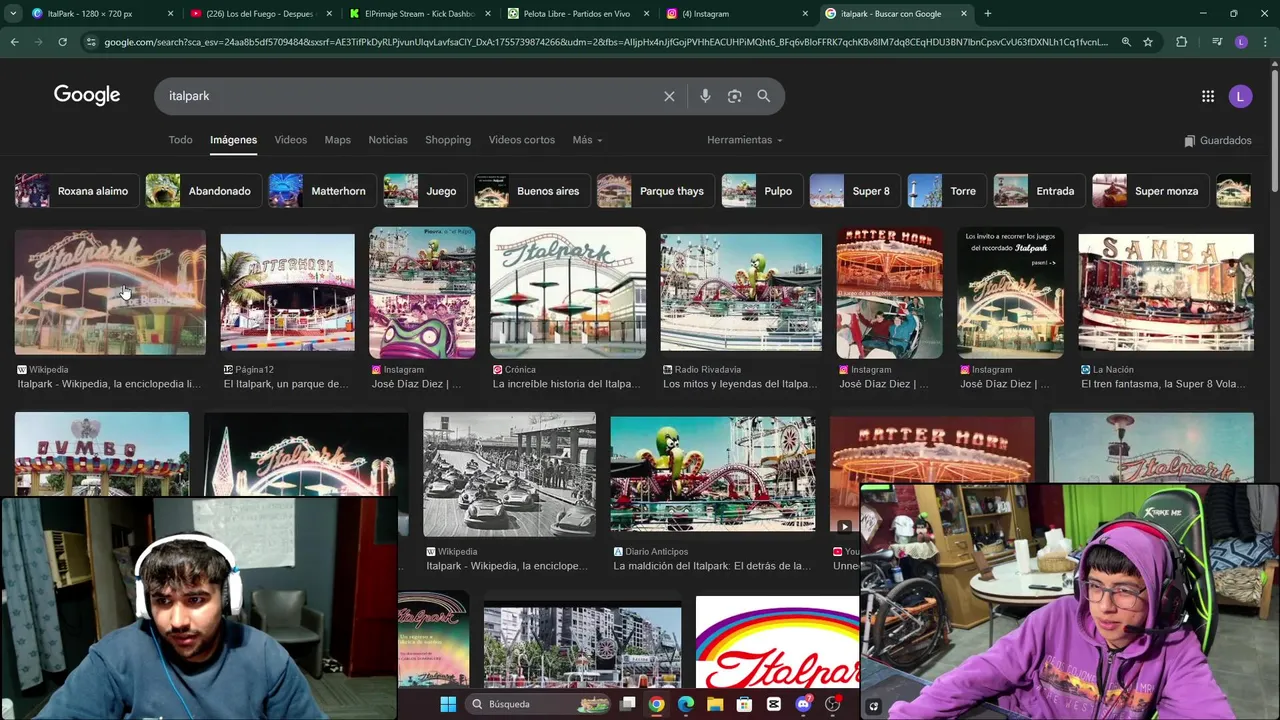Open the Página12 Matterhorn image thumbnail

pyautogui.click(x=287, y=293)
